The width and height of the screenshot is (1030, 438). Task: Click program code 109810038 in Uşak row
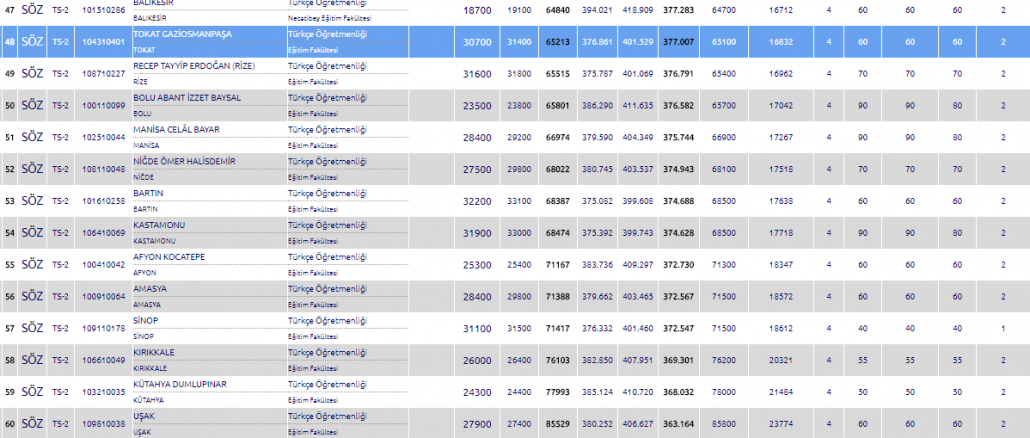102,424
